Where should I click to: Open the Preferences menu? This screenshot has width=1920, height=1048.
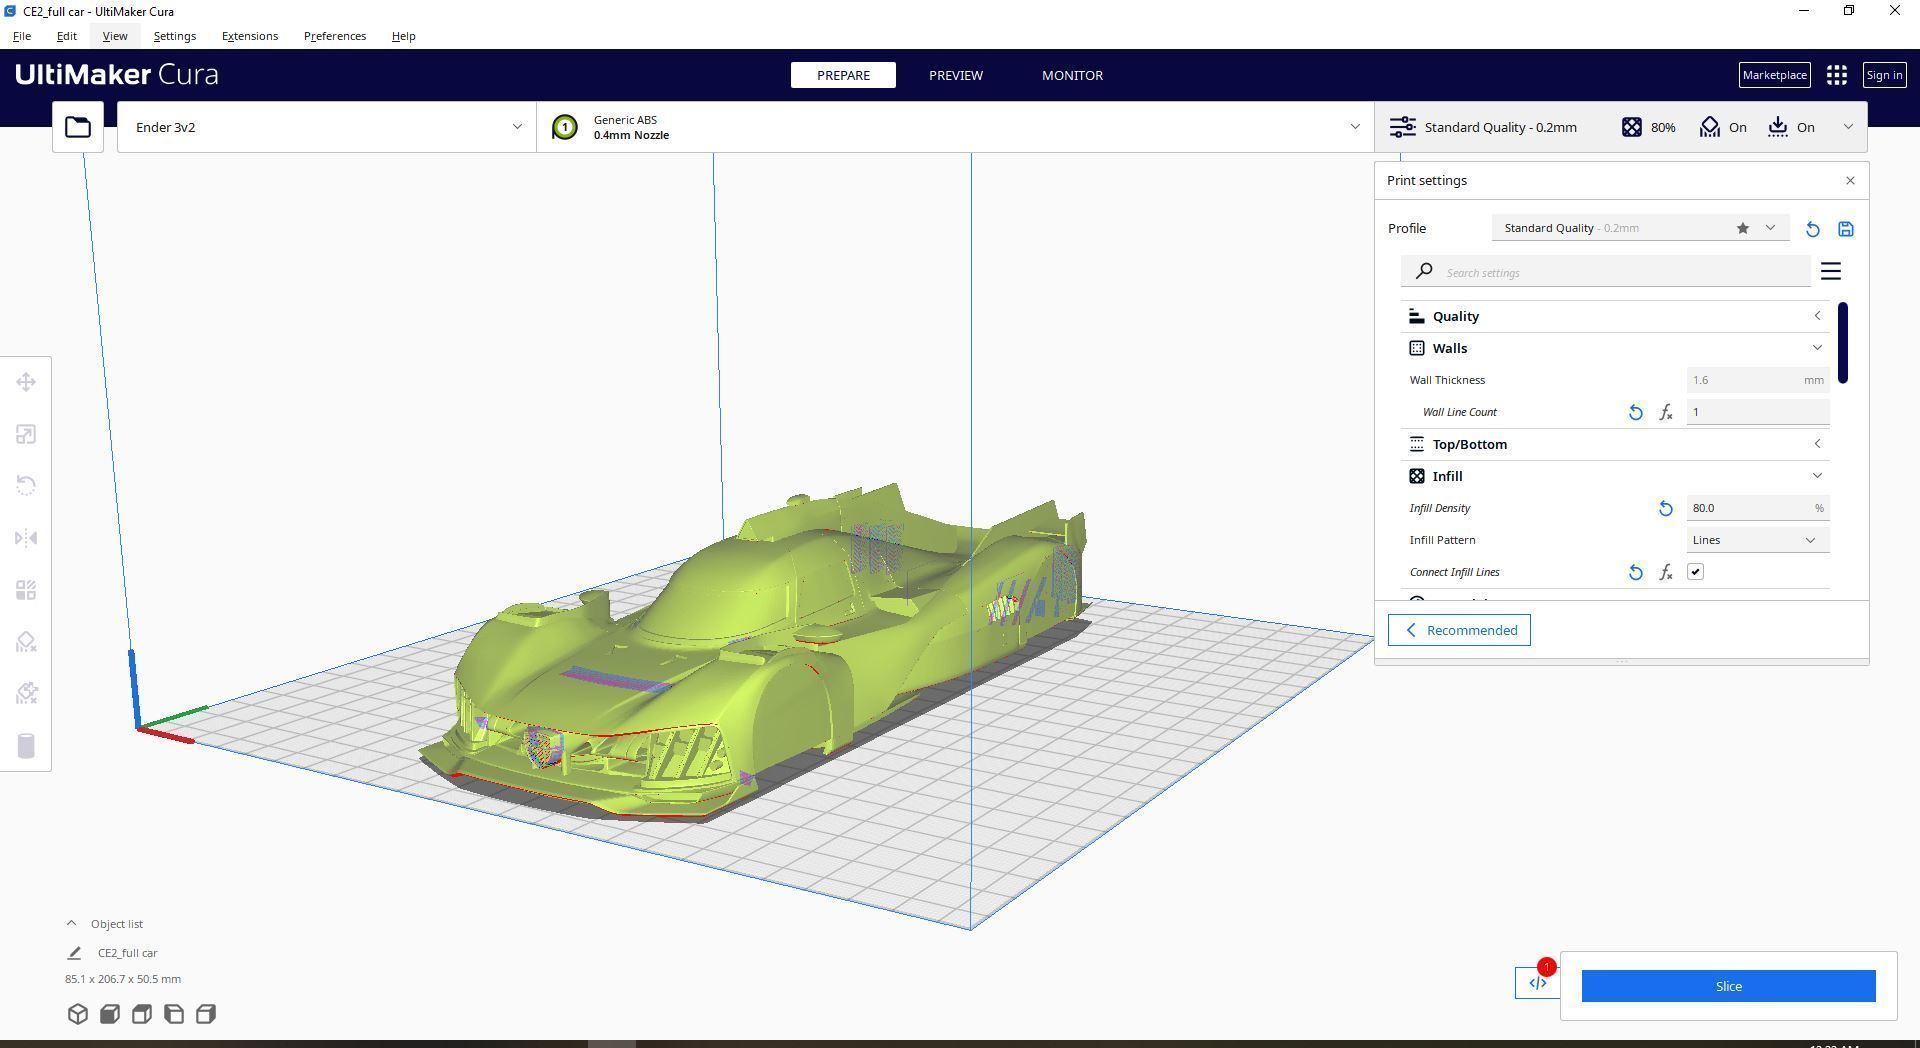(335, 36)
